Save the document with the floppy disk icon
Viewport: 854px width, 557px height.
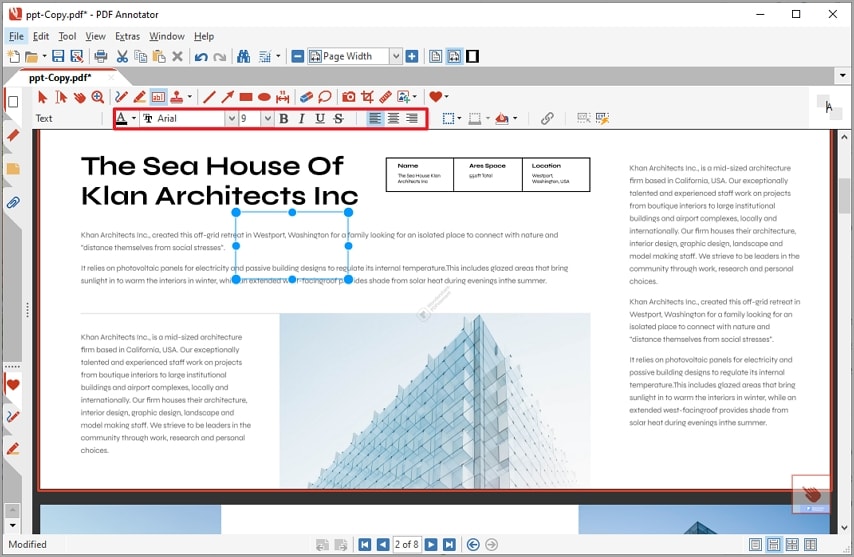(58, 56)
